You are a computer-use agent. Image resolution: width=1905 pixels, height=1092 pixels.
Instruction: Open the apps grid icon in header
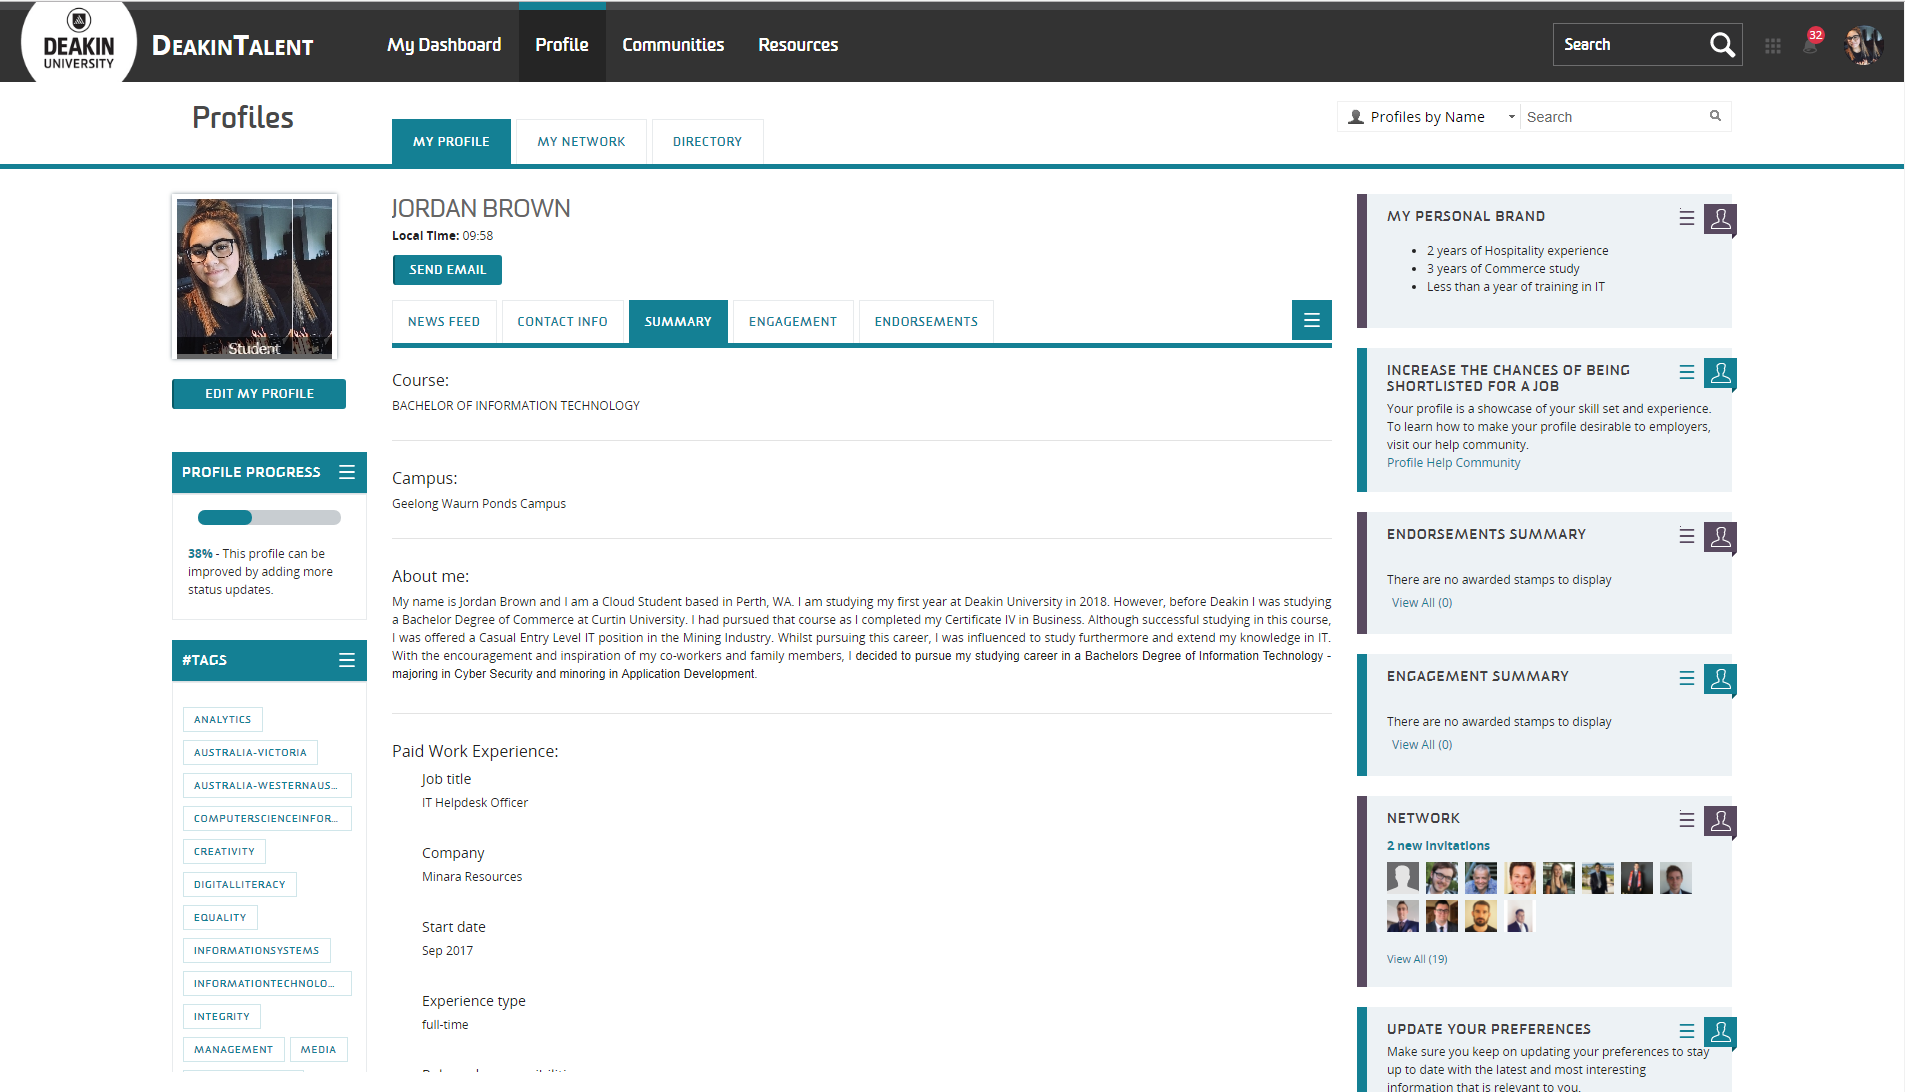point(1773,46)
